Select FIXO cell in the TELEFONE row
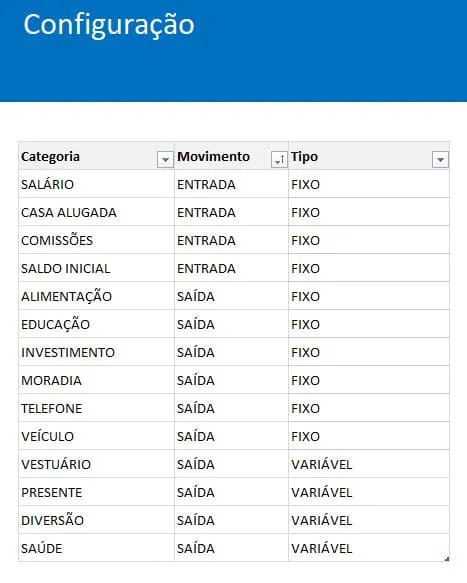 click(x=369, y=408)
